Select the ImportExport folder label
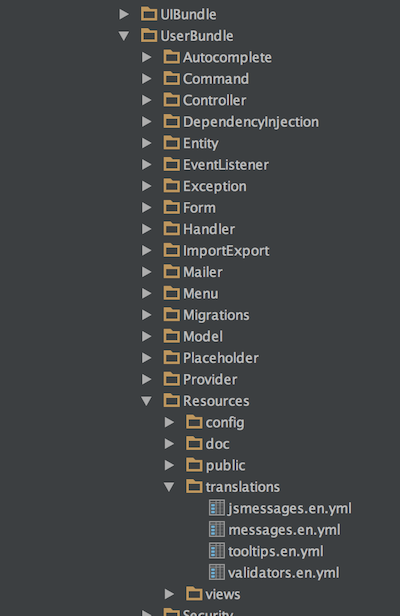The height and width of the screenshot is (616, 400). tap(226, 251)
